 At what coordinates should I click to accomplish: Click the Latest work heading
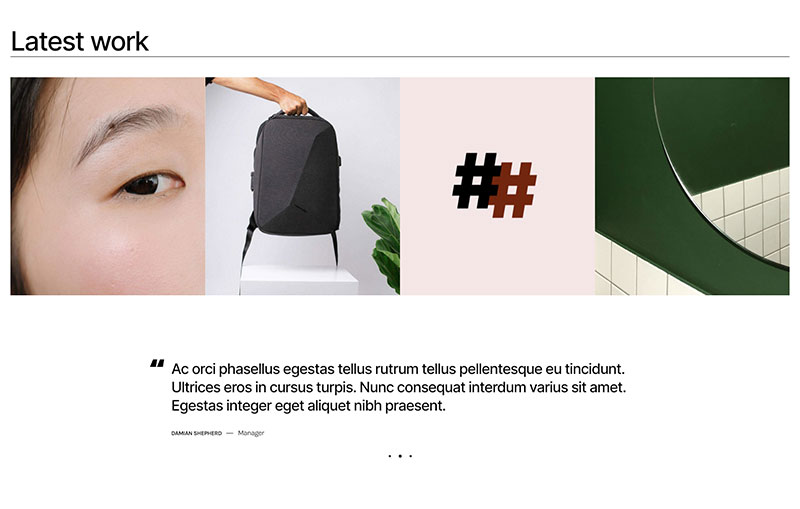(x=80, y=41)
